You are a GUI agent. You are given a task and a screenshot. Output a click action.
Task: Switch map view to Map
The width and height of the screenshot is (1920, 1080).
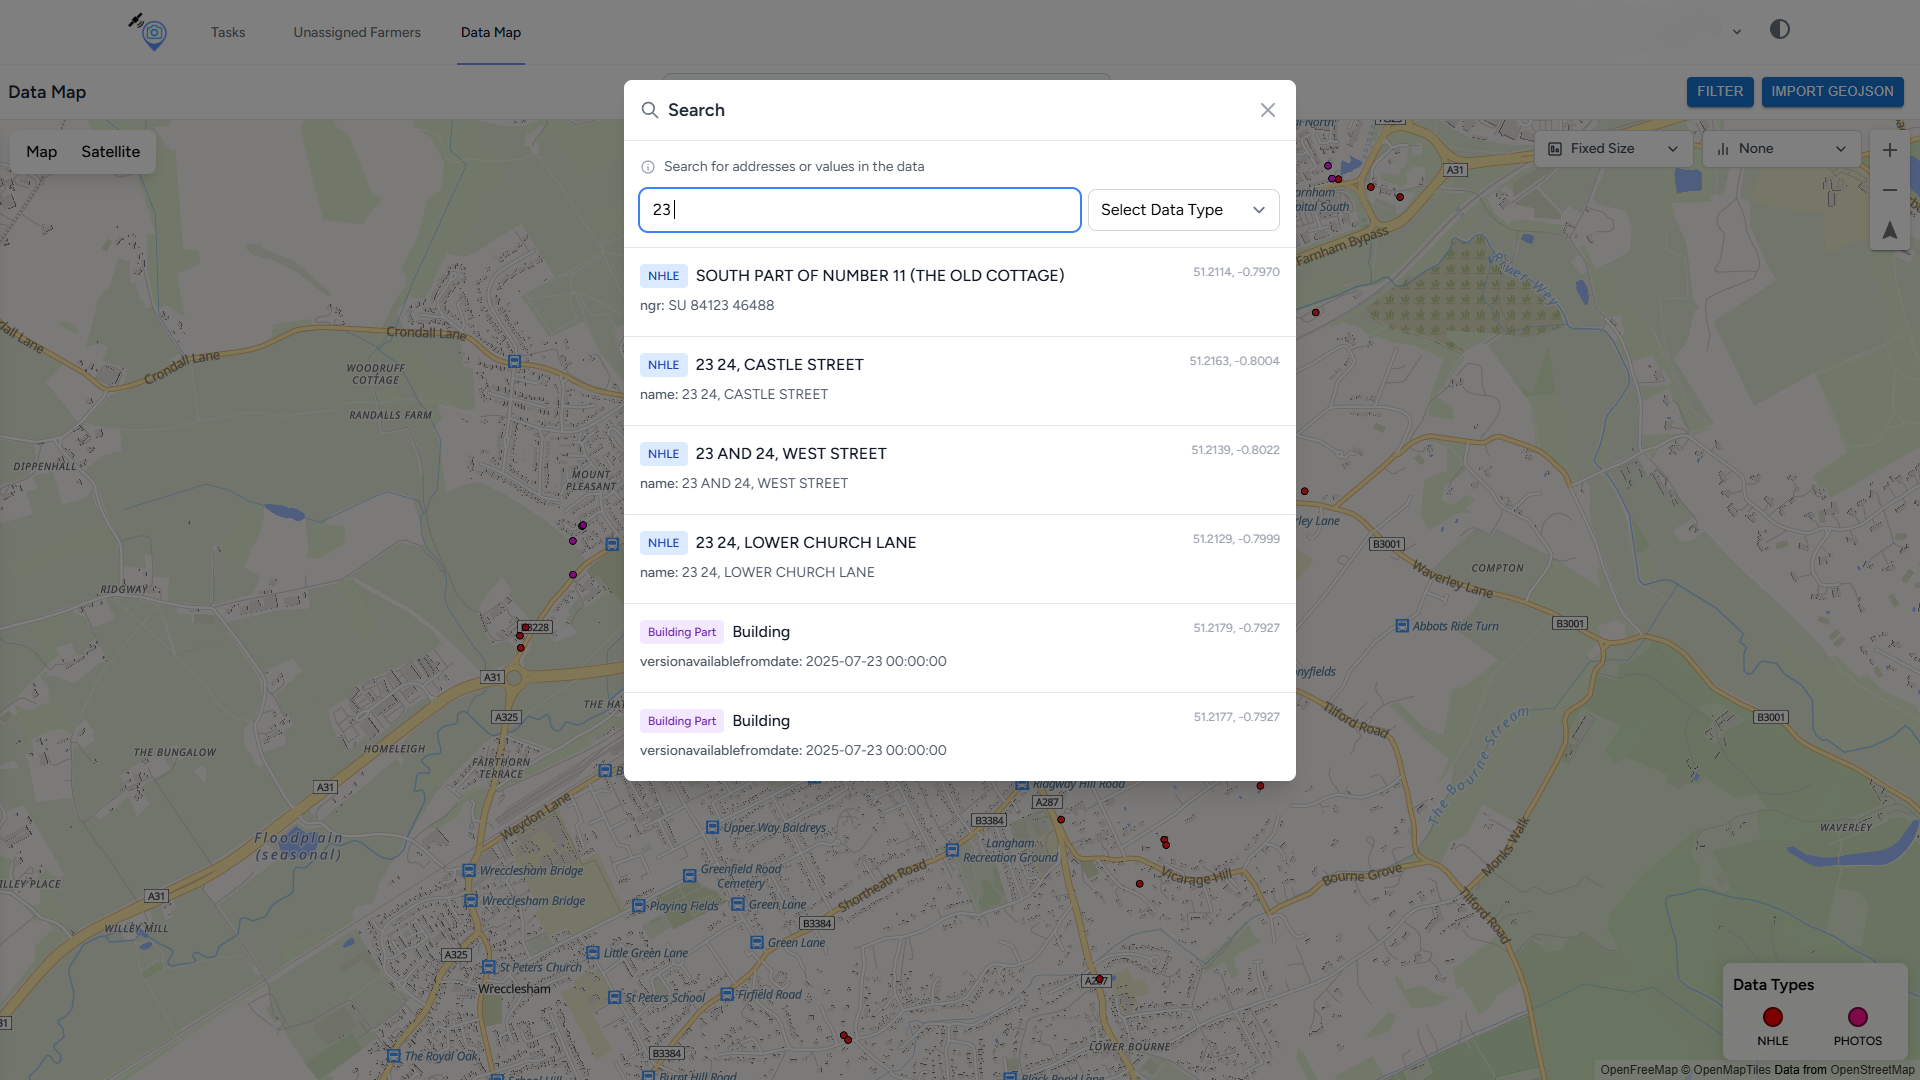pyautogui.click(x=41, y=152)
